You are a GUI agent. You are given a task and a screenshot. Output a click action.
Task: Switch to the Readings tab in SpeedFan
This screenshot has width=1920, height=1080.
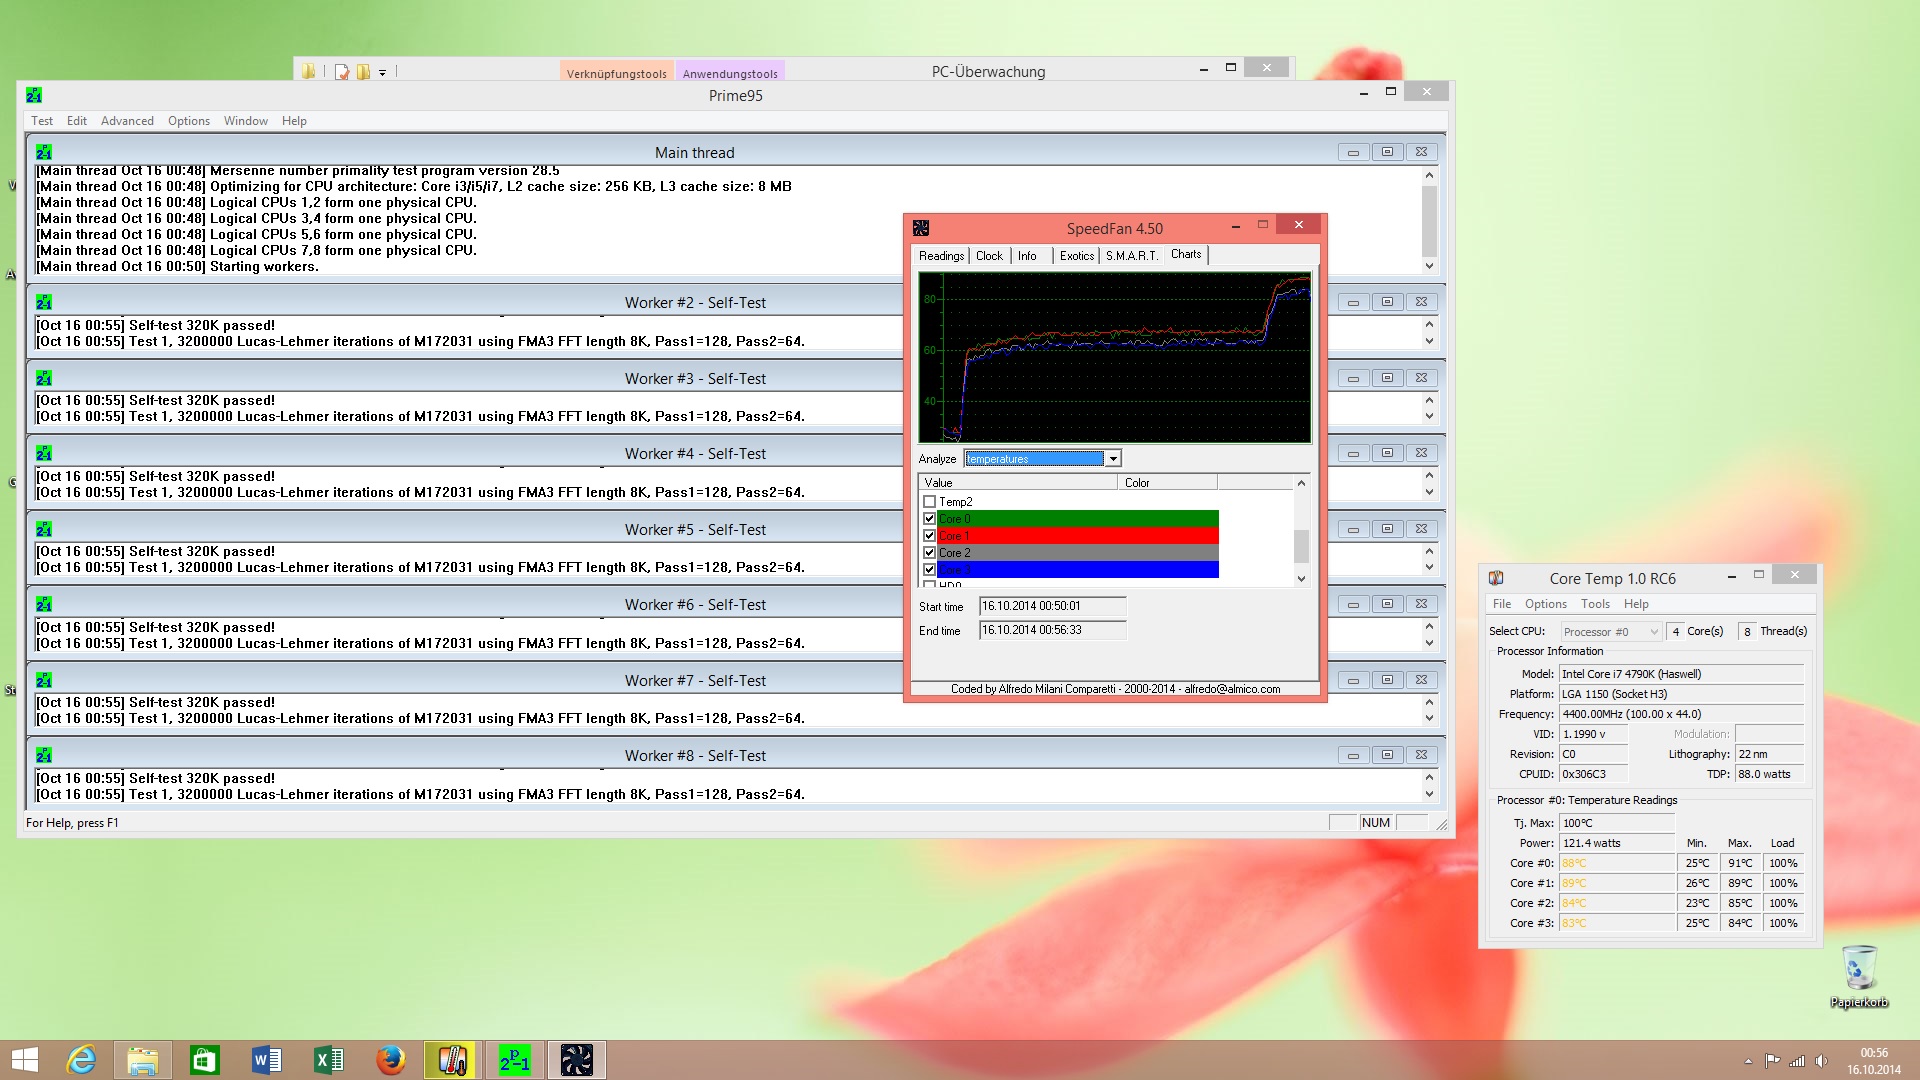[x=941, y=256]
